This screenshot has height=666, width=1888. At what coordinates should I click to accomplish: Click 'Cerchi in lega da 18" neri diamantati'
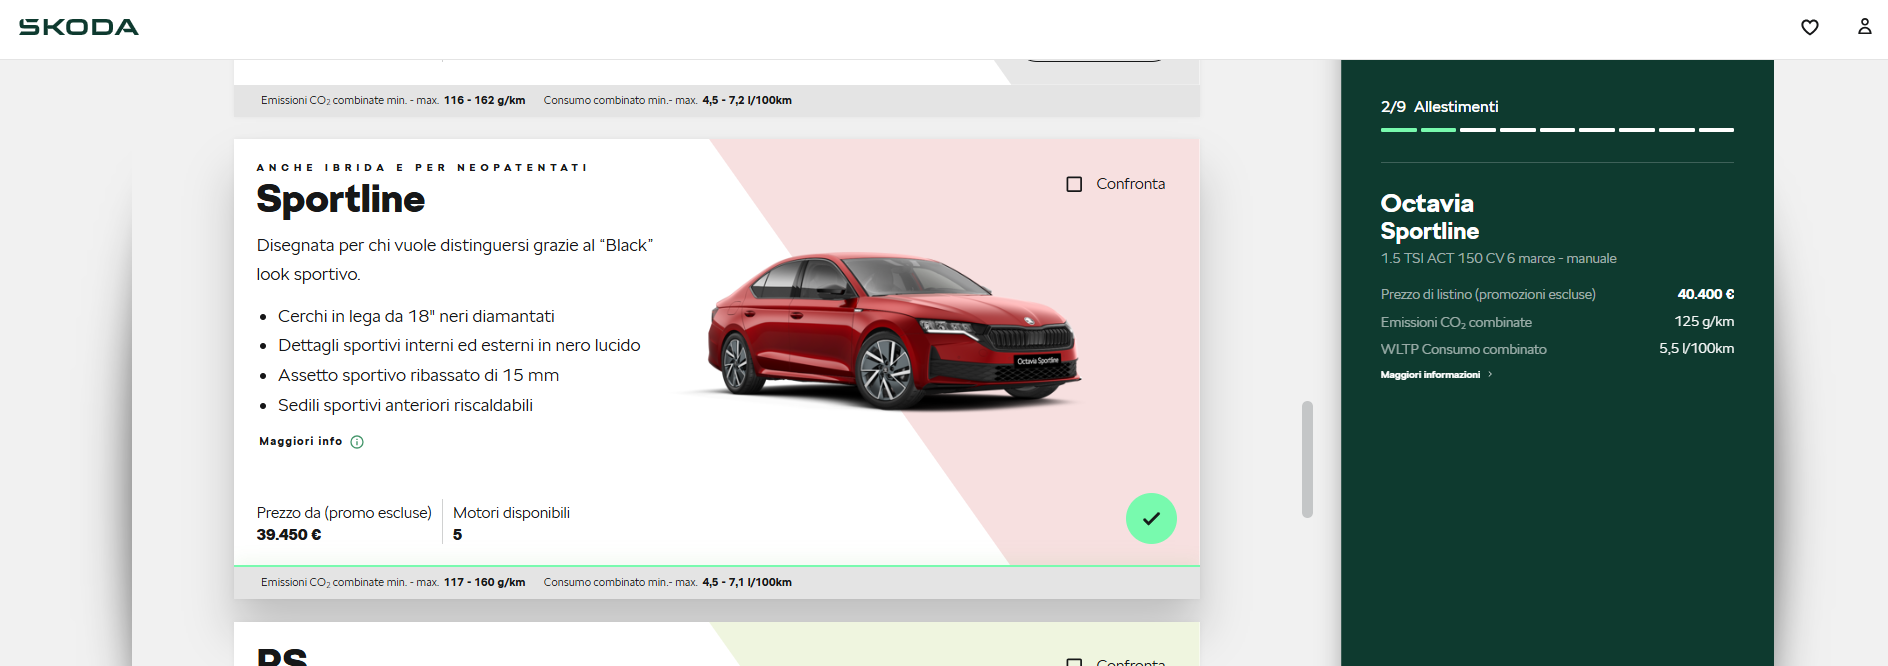[416, 316]
